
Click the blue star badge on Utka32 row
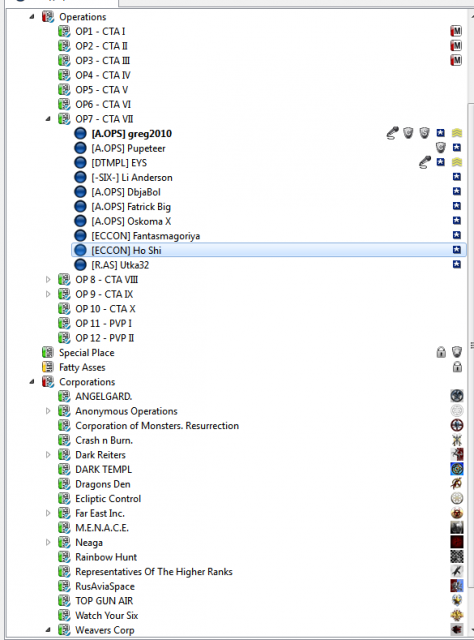[x=457, y=264]
